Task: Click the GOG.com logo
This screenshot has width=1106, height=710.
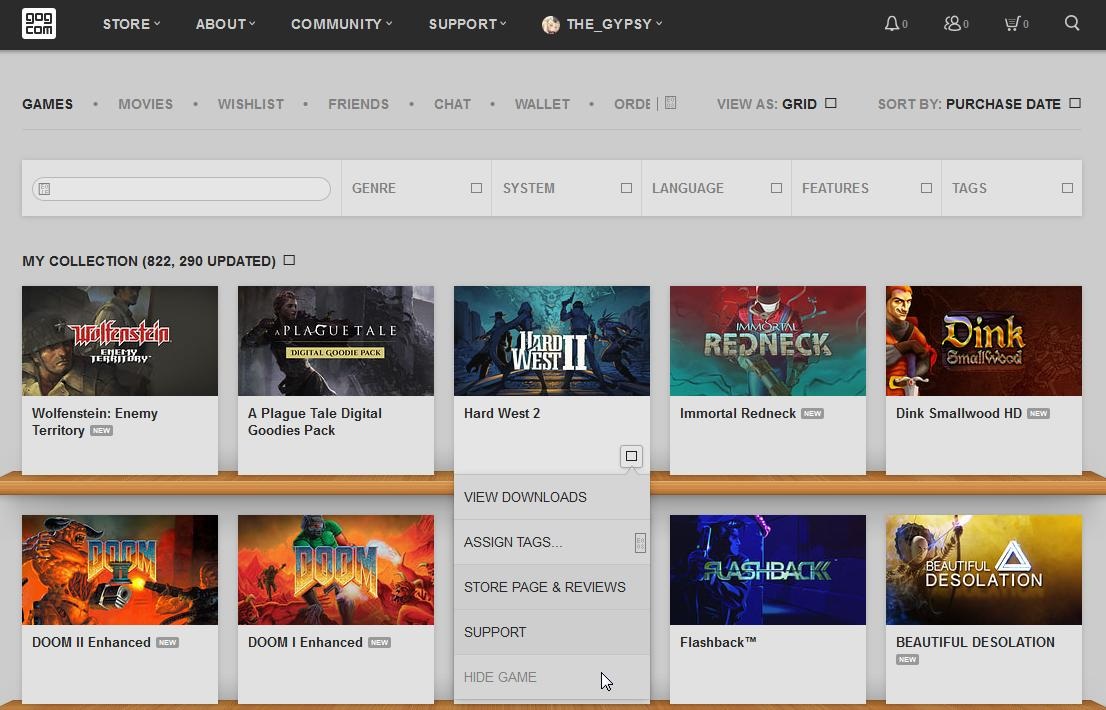Action: pos(39,24)
